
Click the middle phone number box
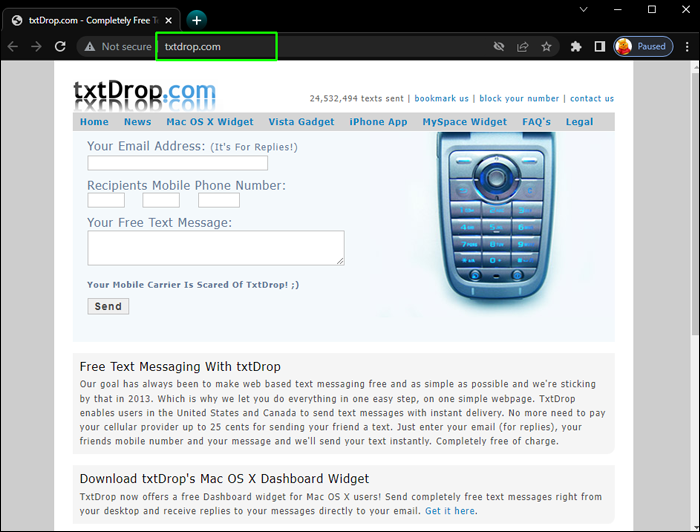[x=161, y=200]
